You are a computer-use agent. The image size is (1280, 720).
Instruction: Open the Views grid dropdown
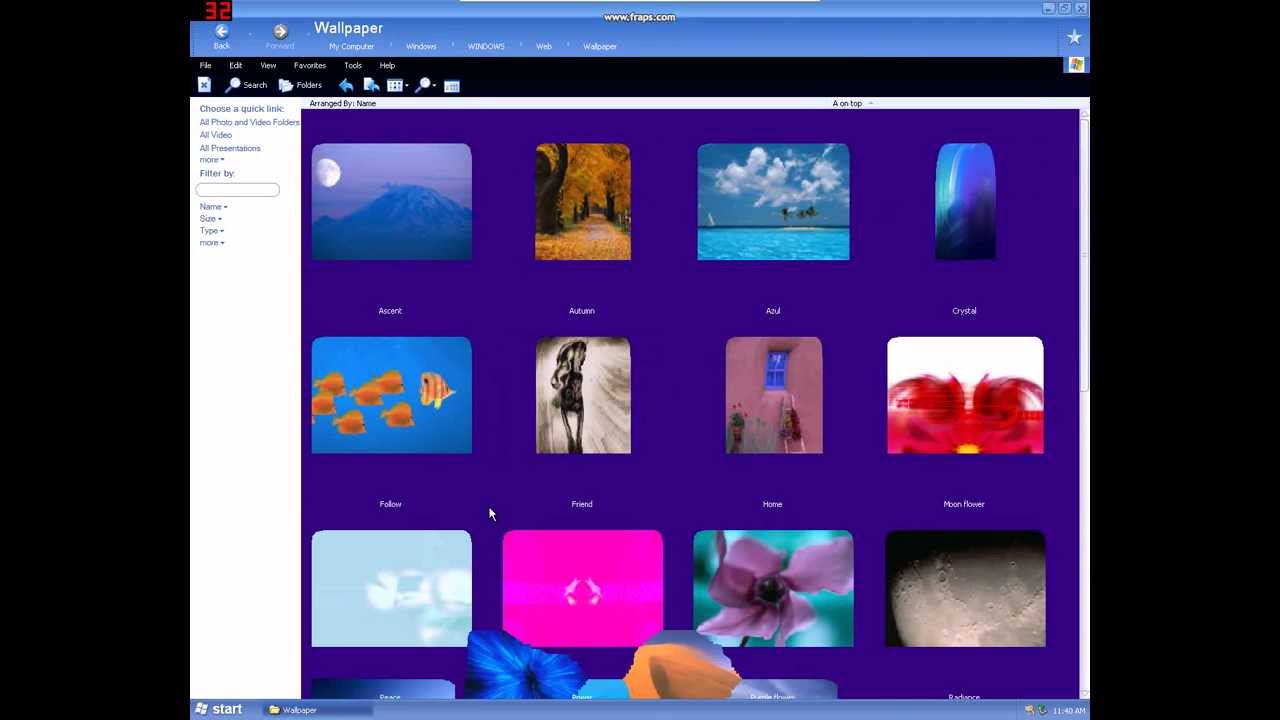point(397,85)
